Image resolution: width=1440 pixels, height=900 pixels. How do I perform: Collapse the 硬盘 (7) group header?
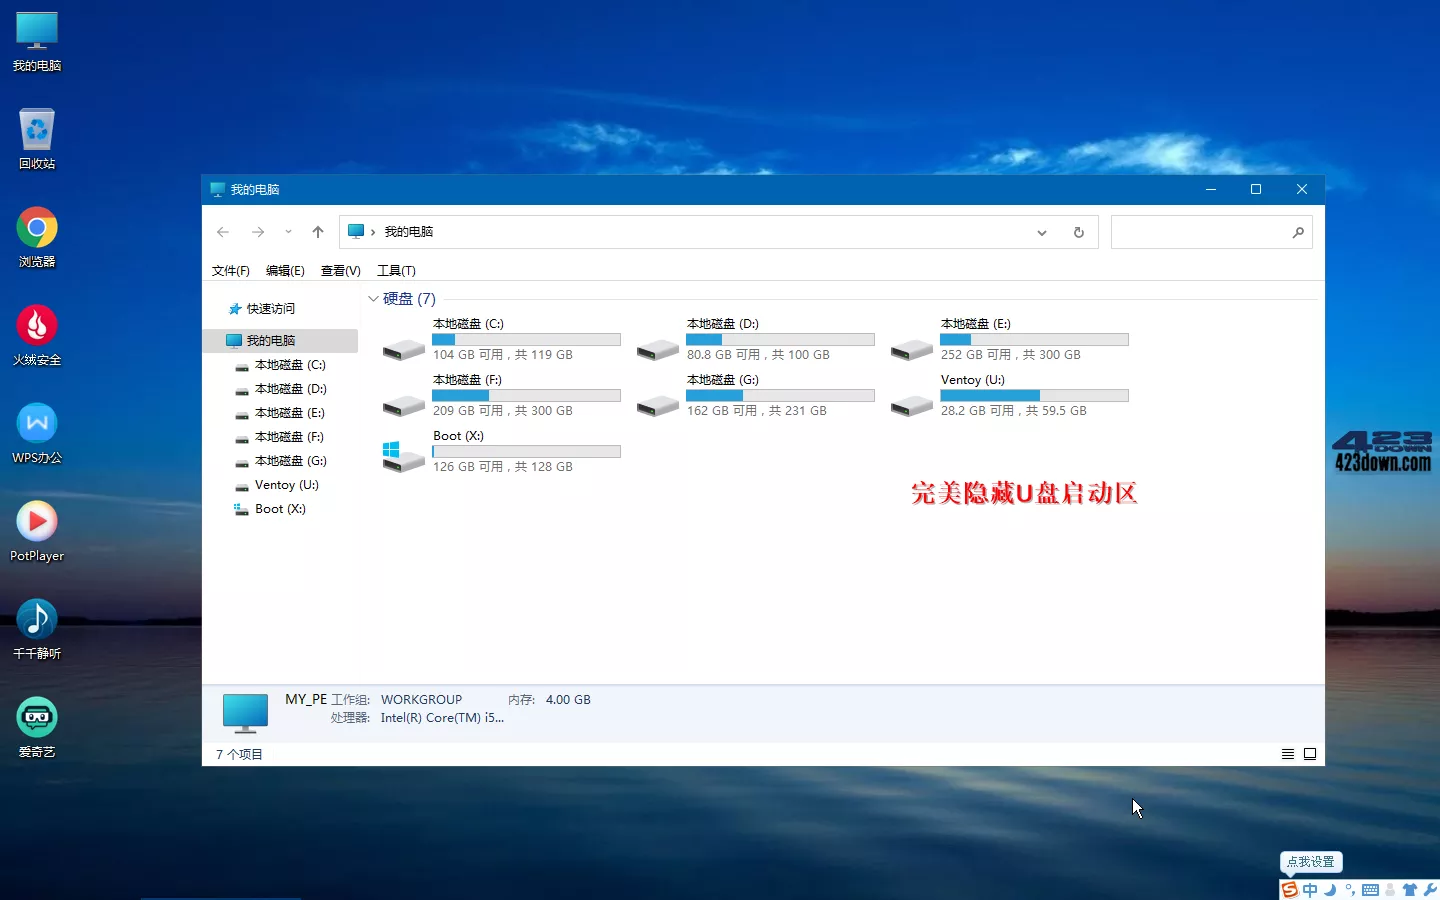[374, 299]
